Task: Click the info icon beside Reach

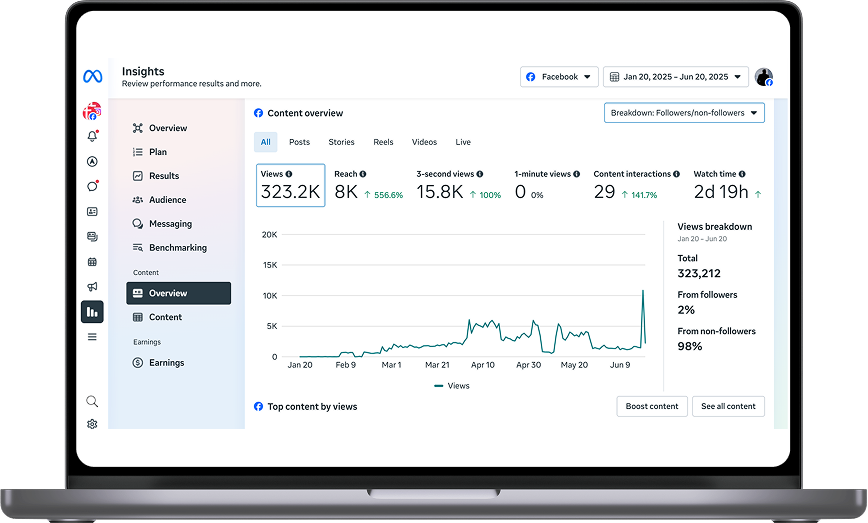Action: 363,174
